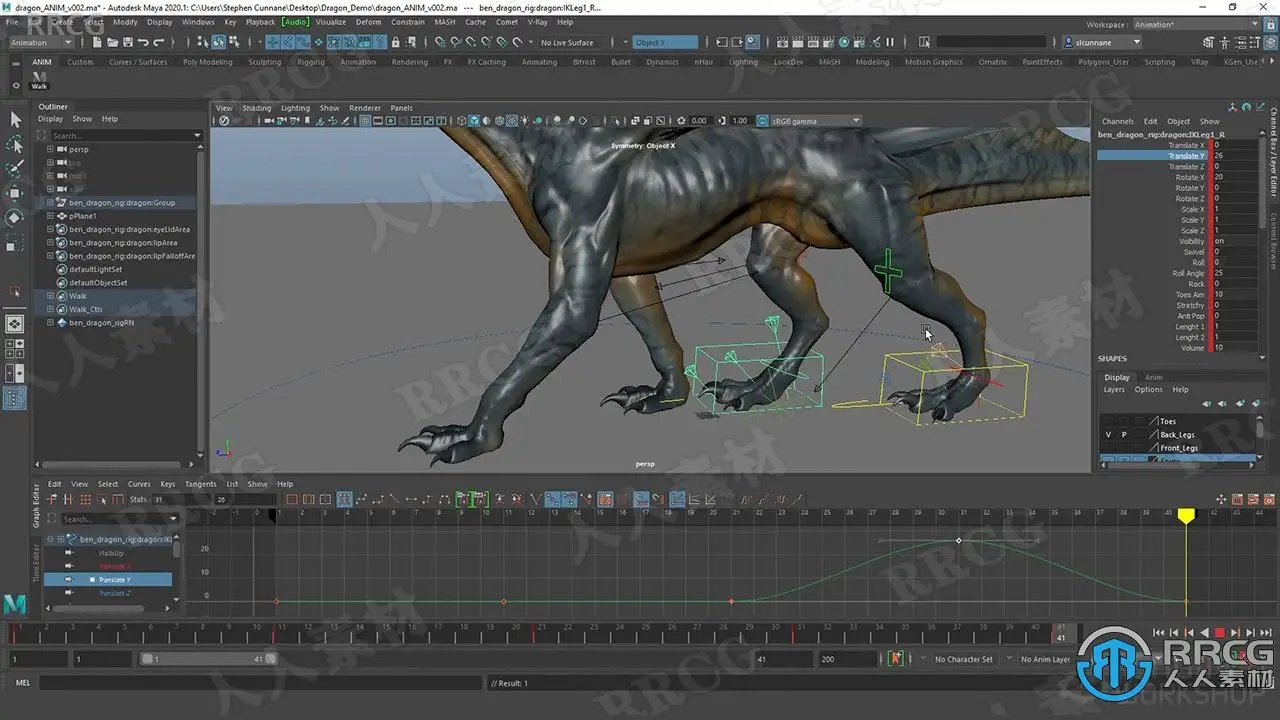
Task: Toggle the visibility box for Toes layer
Action: (1108, 421)
